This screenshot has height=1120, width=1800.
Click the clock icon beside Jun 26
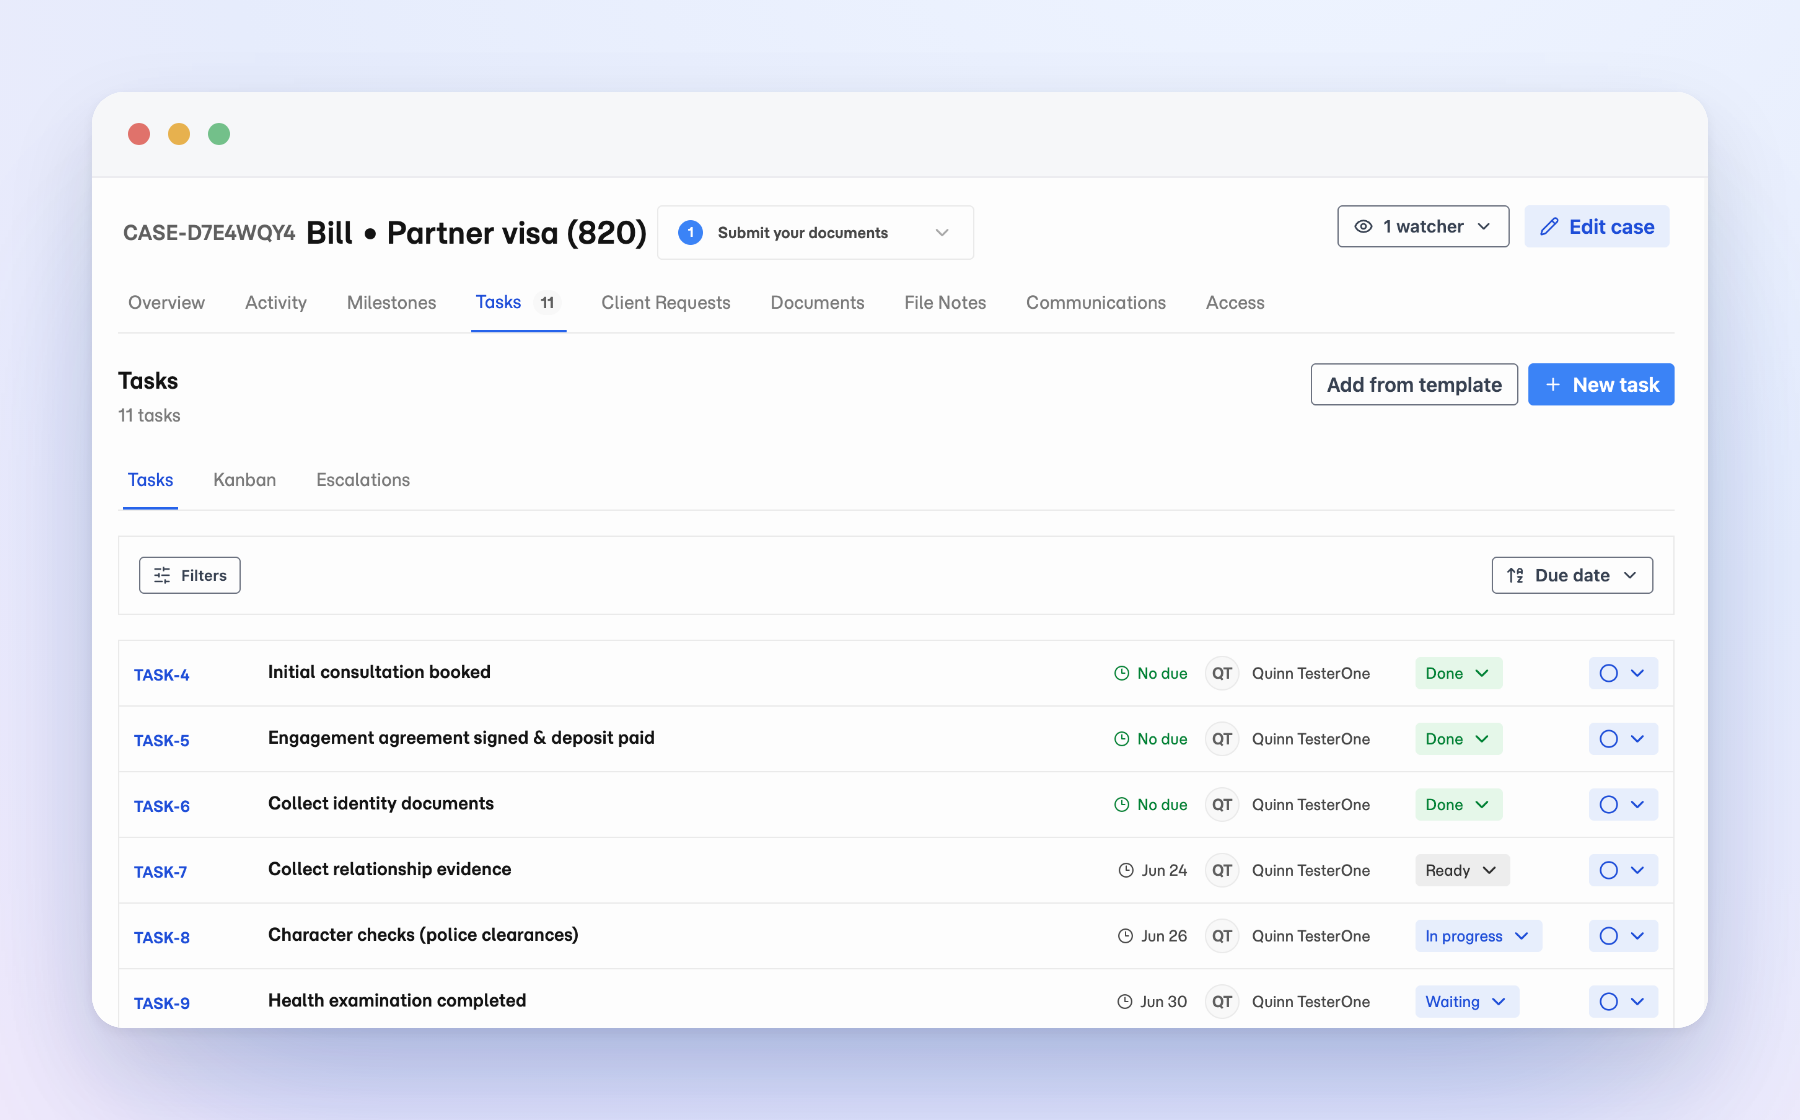tap(1125, 937)
